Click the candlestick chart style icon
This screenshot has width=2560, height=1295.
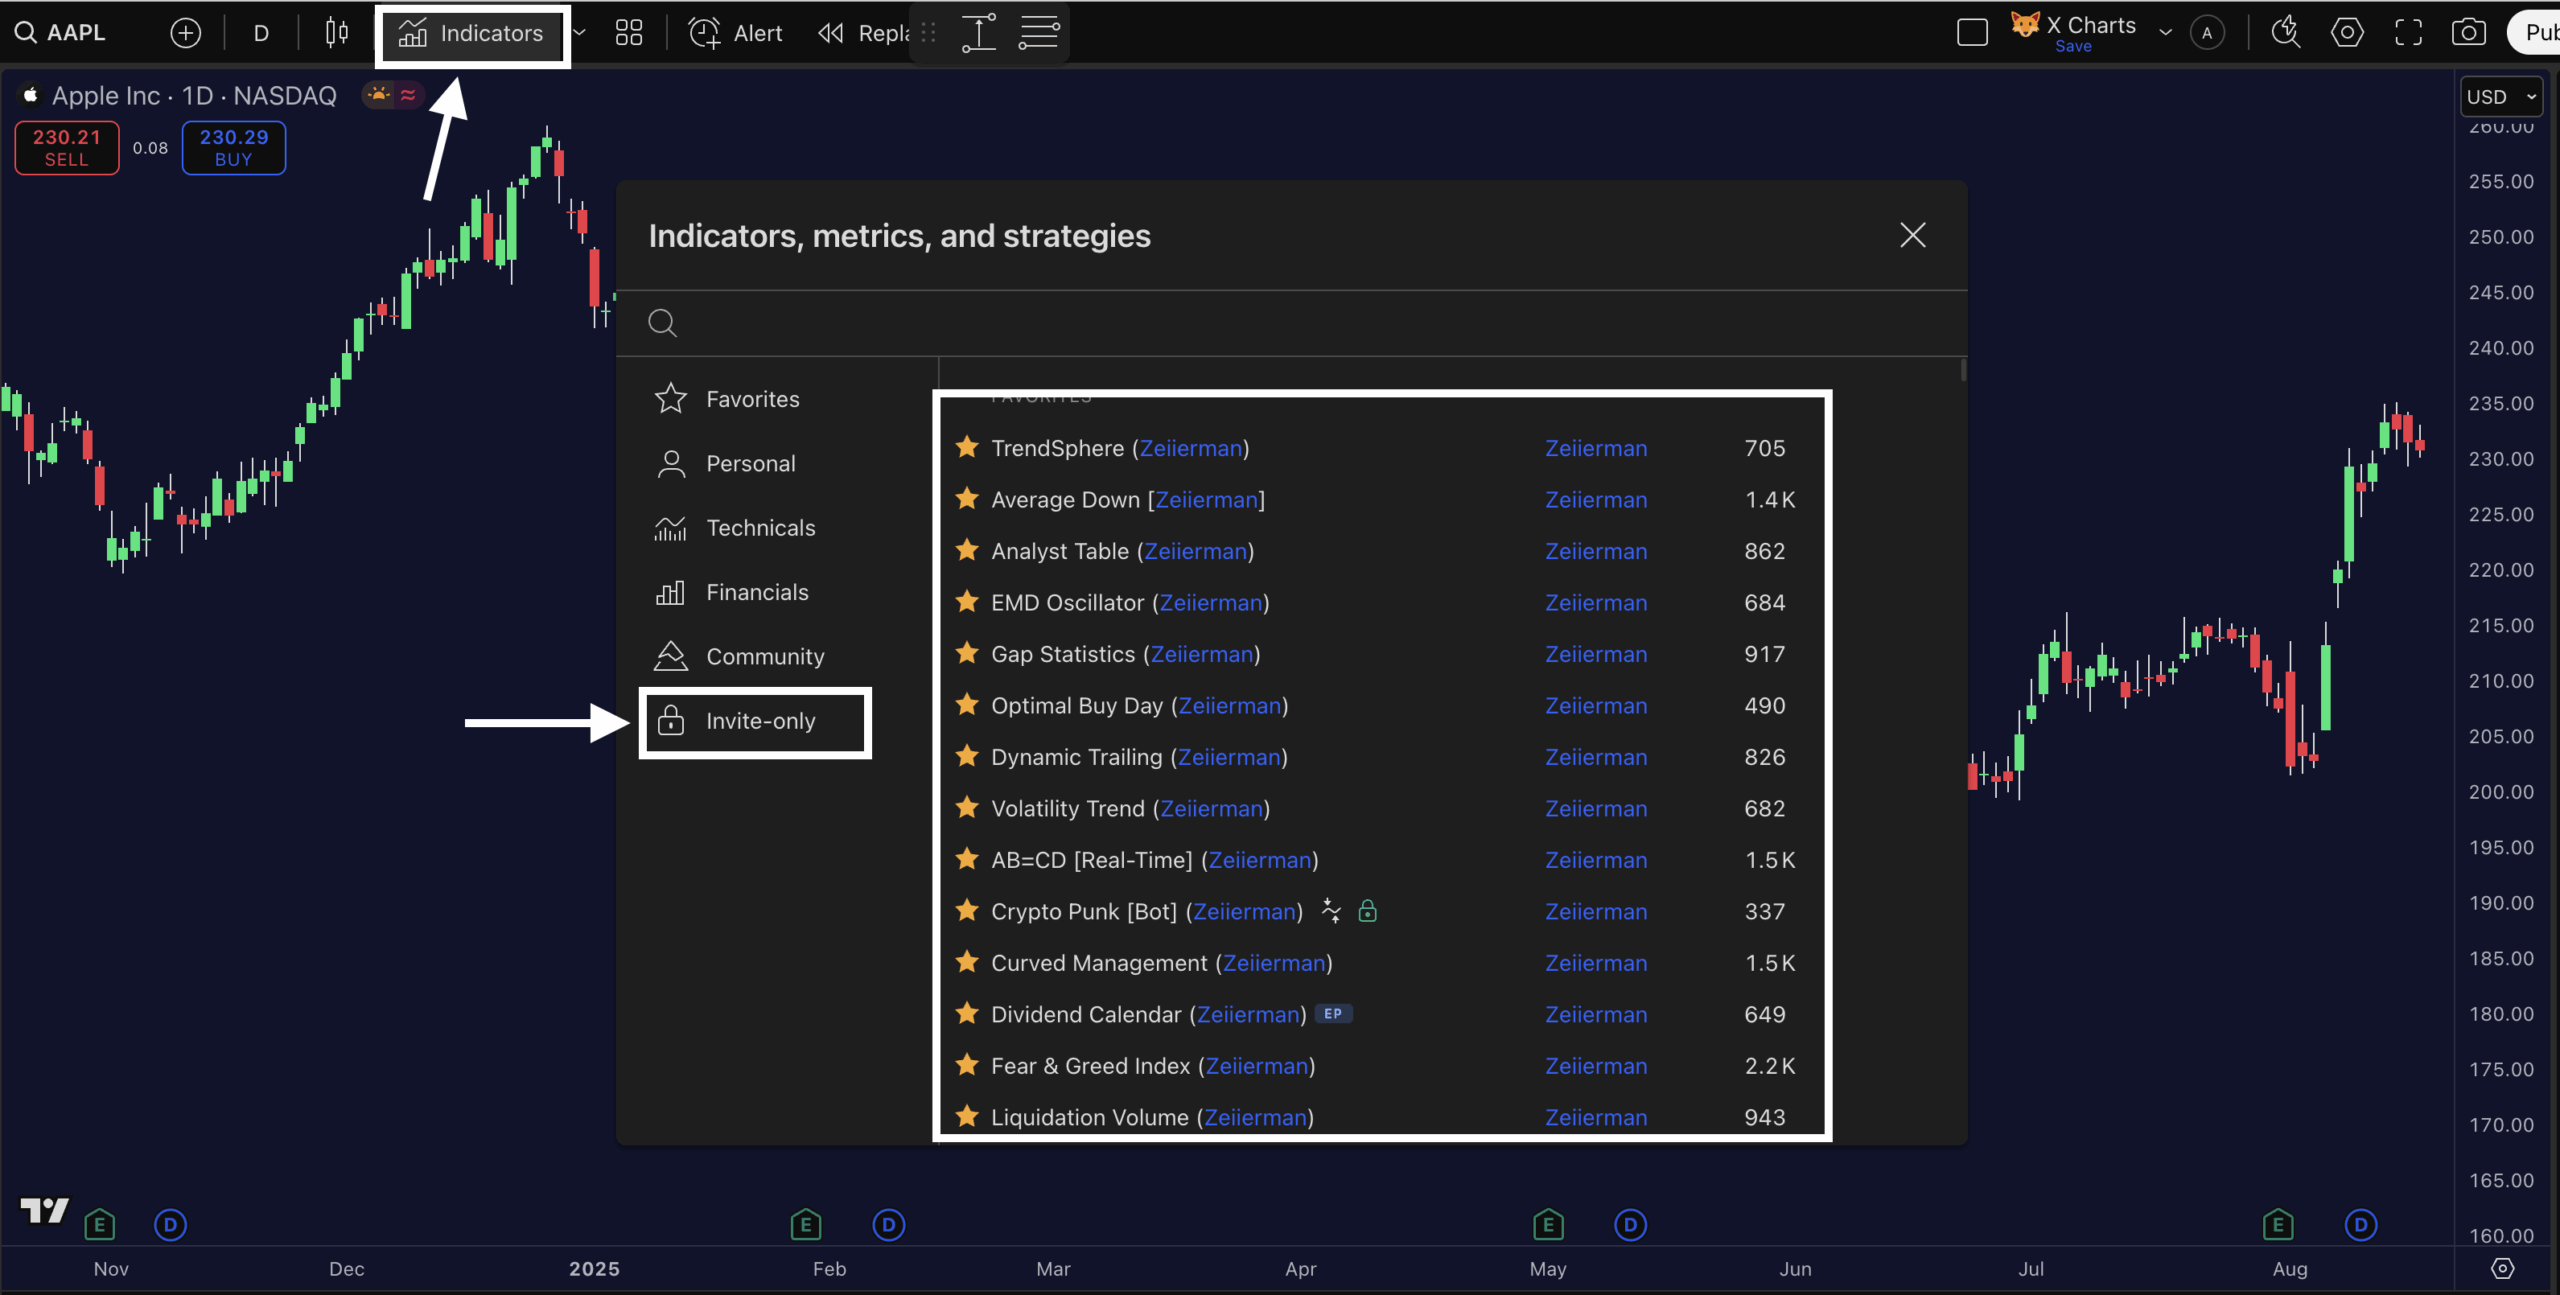337,33
